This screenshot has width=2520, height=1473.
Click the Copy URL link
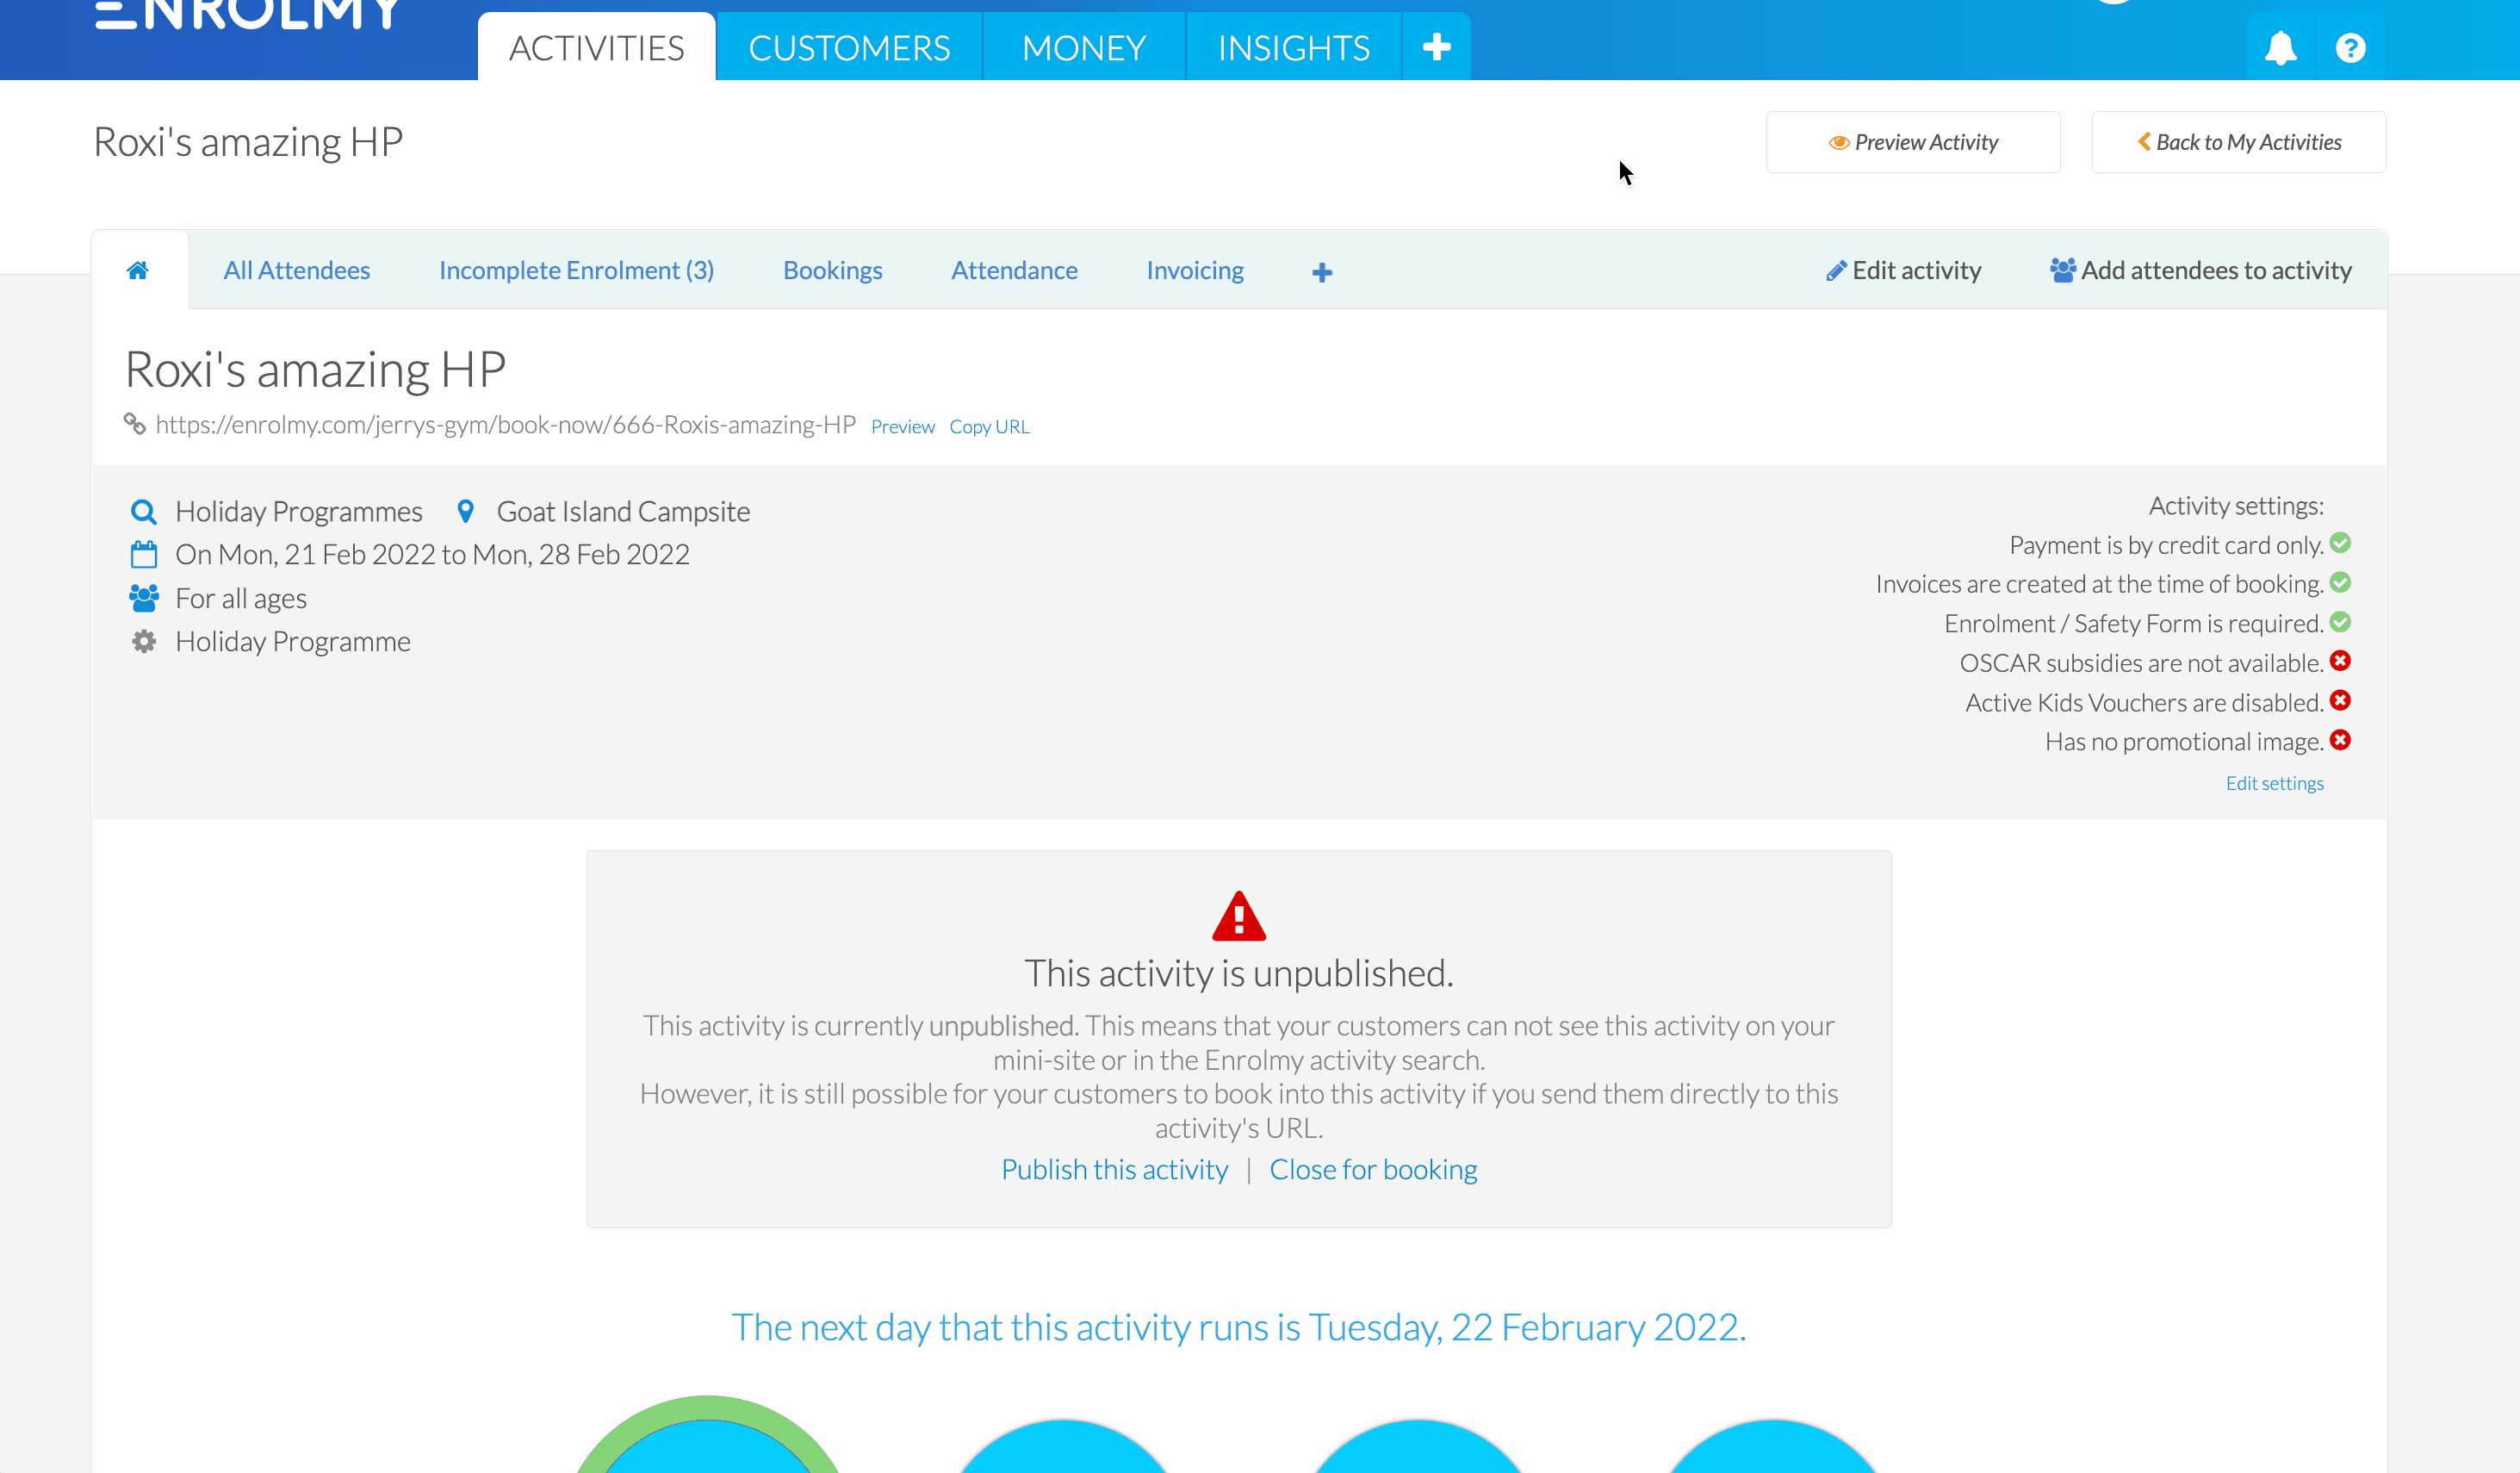click(x=989, y=426)
